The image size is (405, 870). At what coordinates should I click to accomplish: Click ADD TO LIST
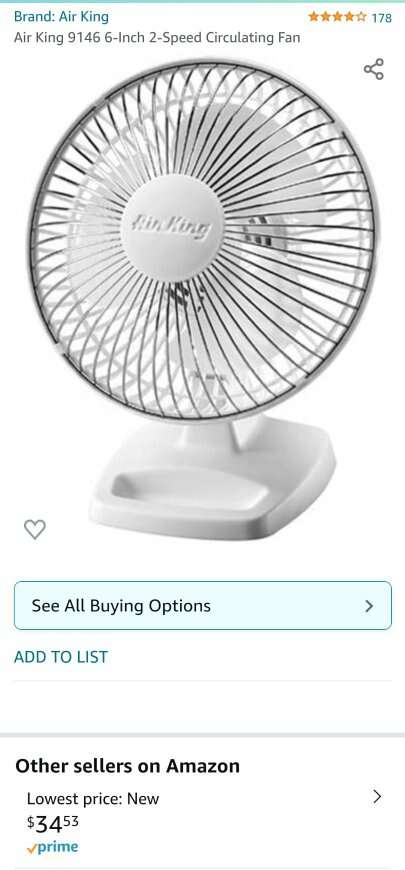click(61, 657)
